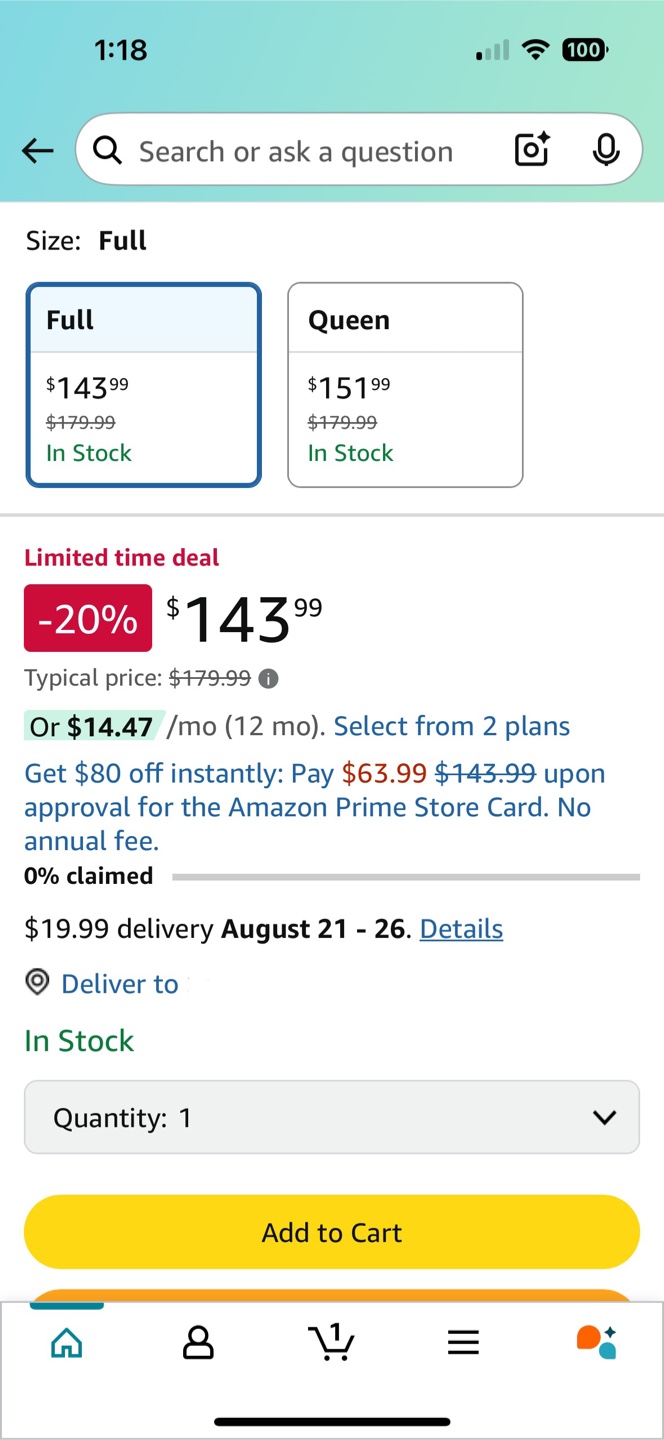This screenshot has height=1440, width=664.
Task: Tap the delivery location pin icon
Action: point(37,983)
